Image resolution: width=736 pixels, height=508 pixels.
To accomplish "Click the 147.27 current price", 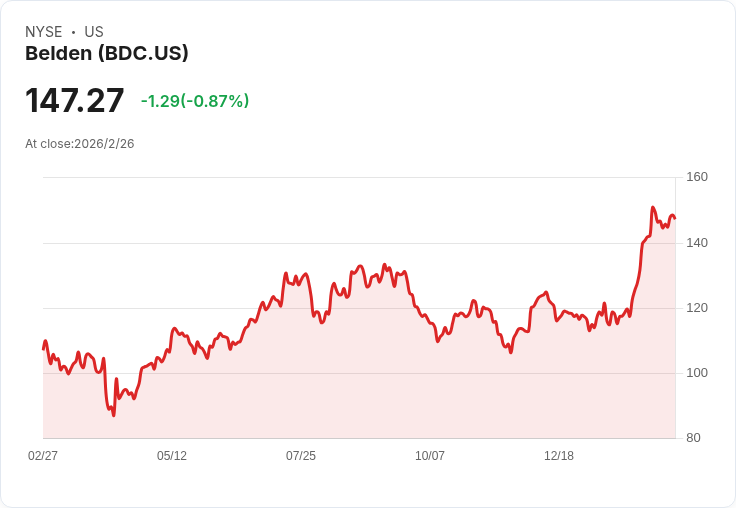I will 75,100.
